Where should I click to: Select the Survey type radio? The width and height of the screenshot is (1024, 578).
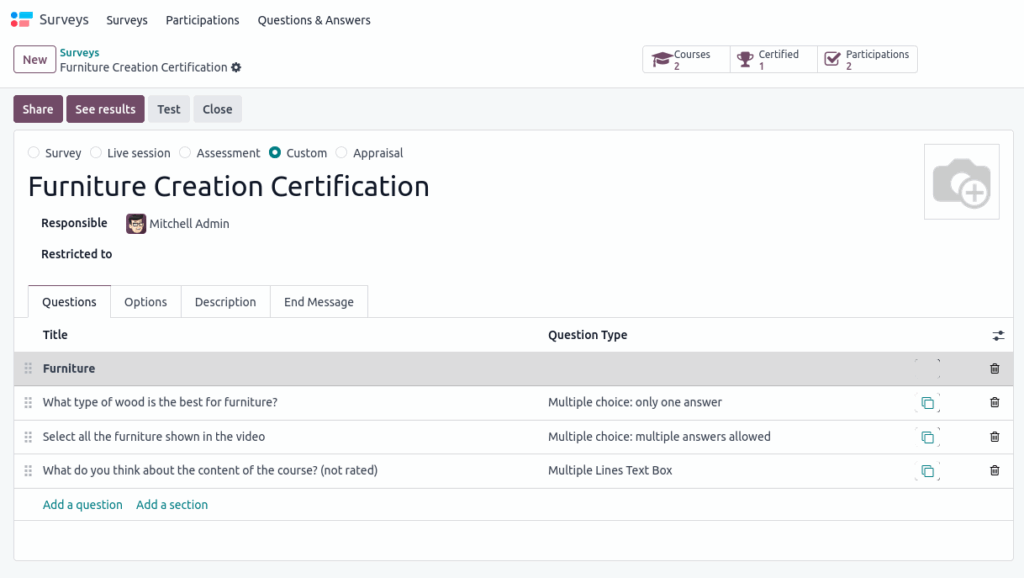(x=34, y=153)
